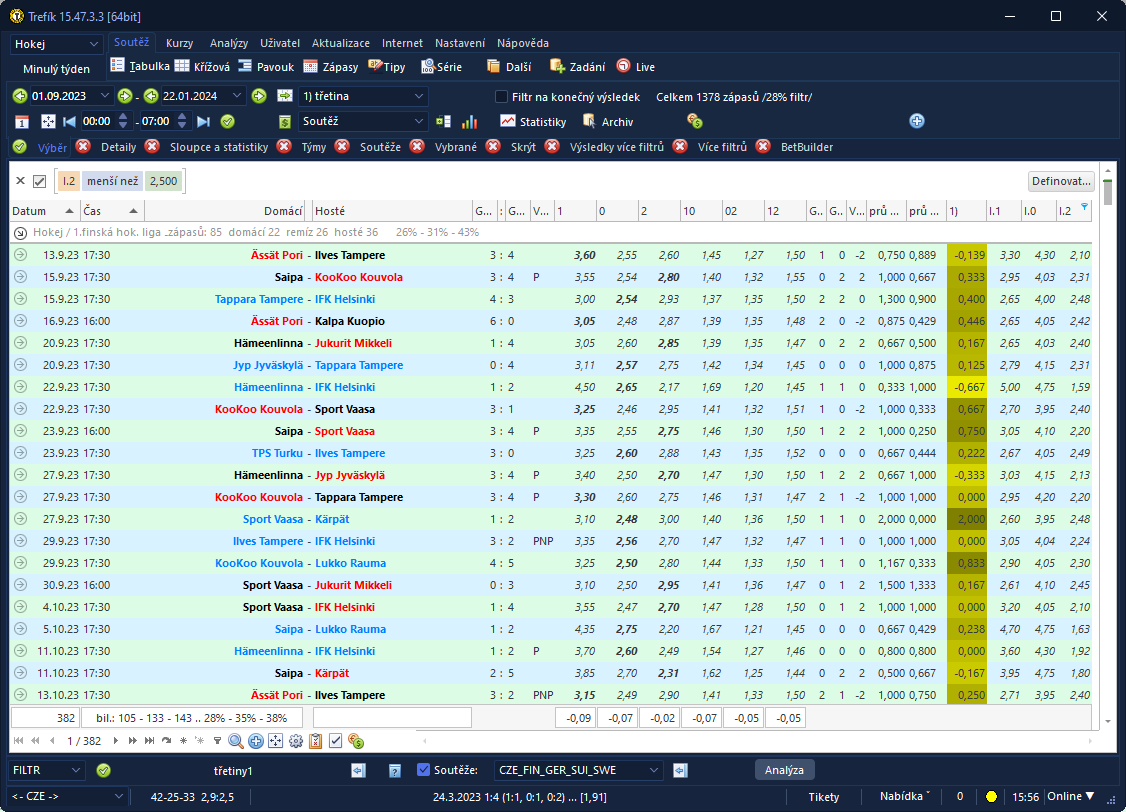Switch to the Sloupce a statistiky tab

(218, 147)
